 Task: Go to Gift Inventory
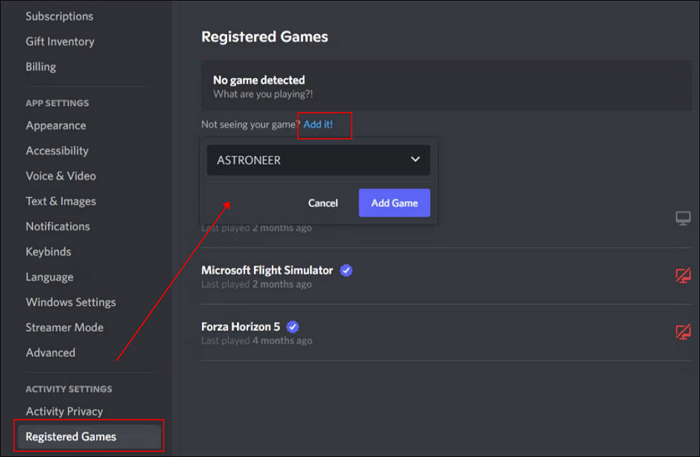pos(60,42)
